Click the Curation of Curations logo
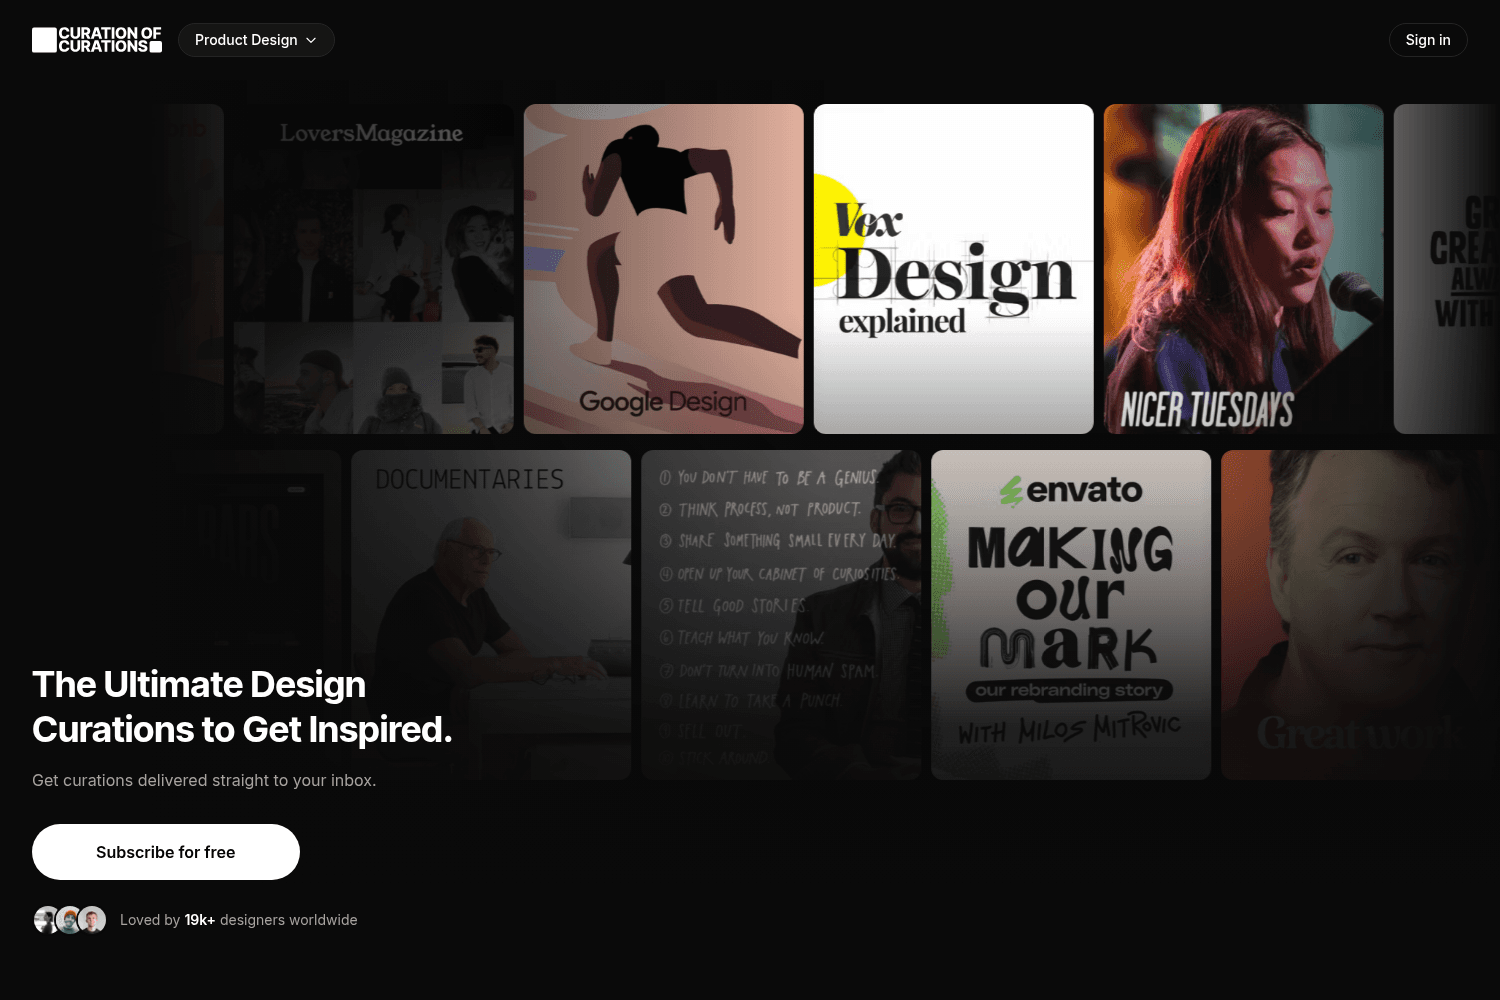The image size is (1500, 1000). (97, 40)
